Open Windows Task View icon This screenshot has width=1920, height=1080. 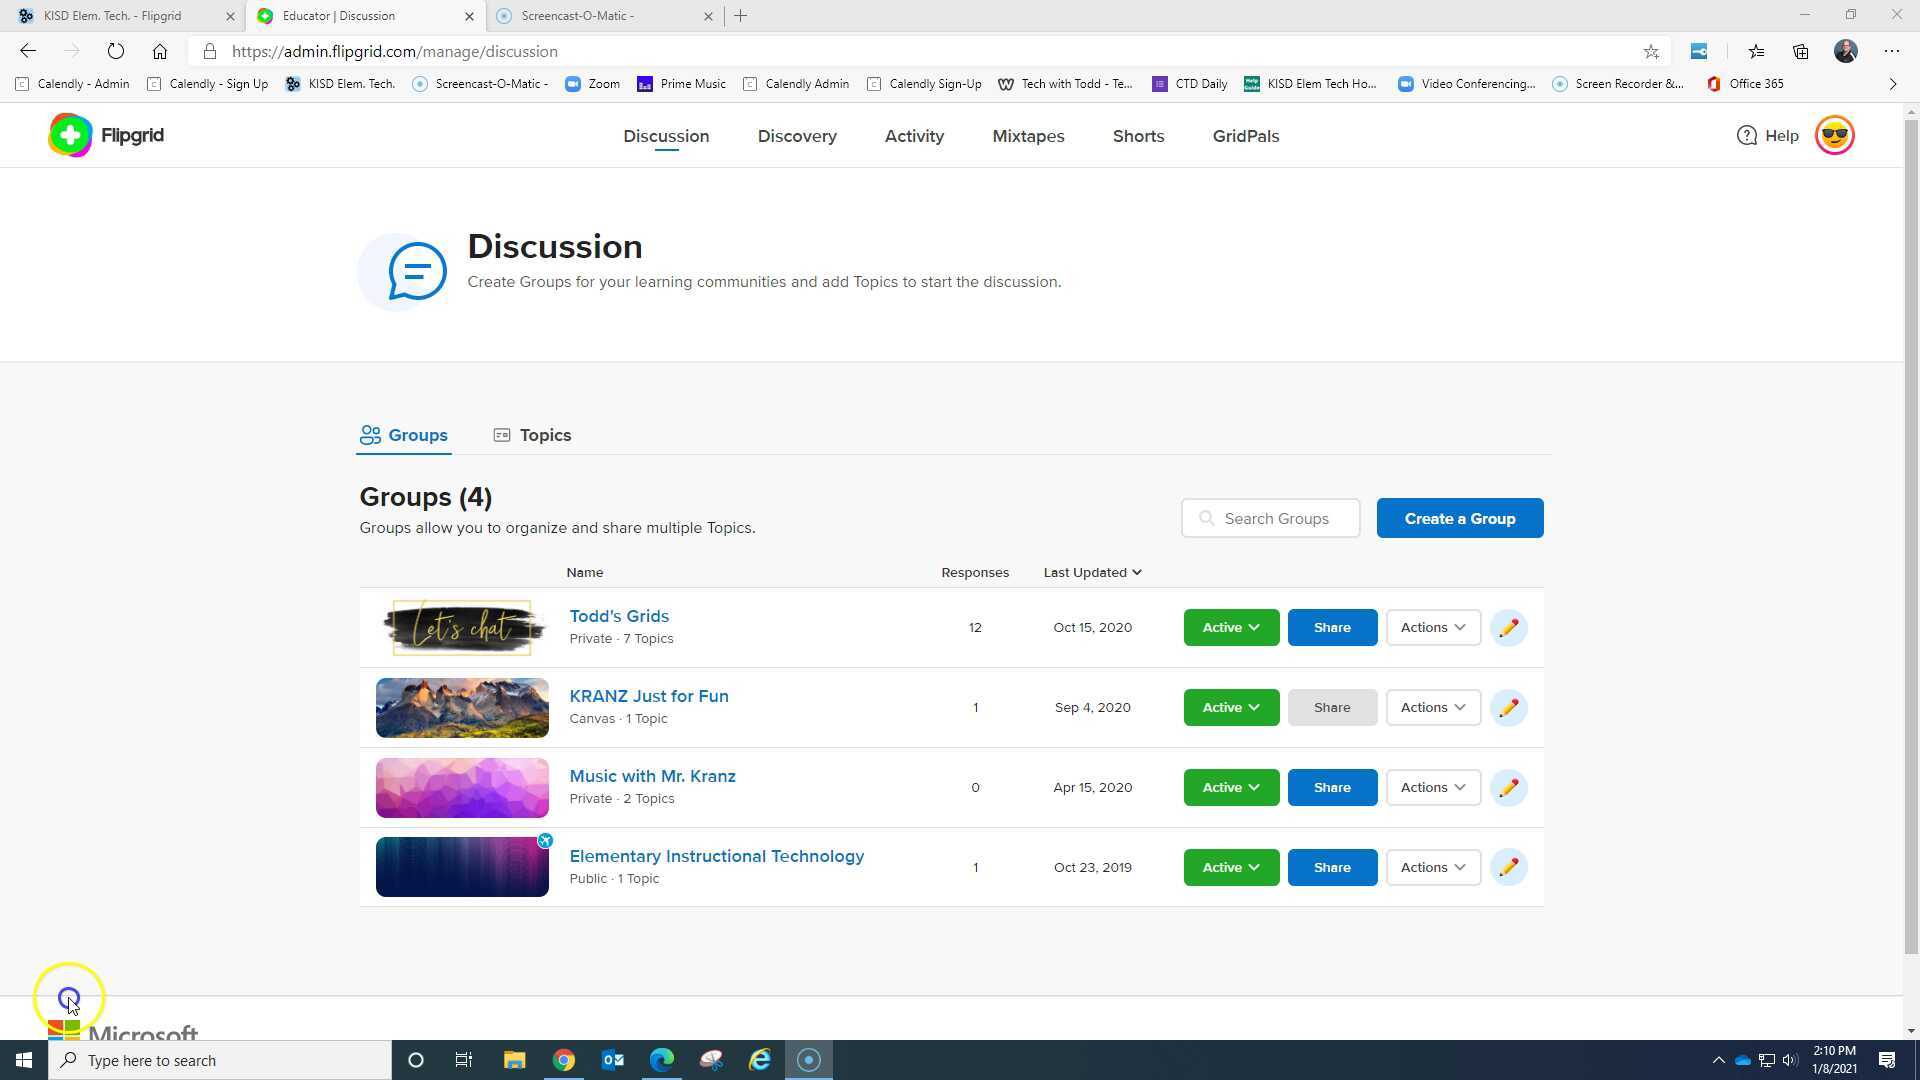pos(464,1060)
